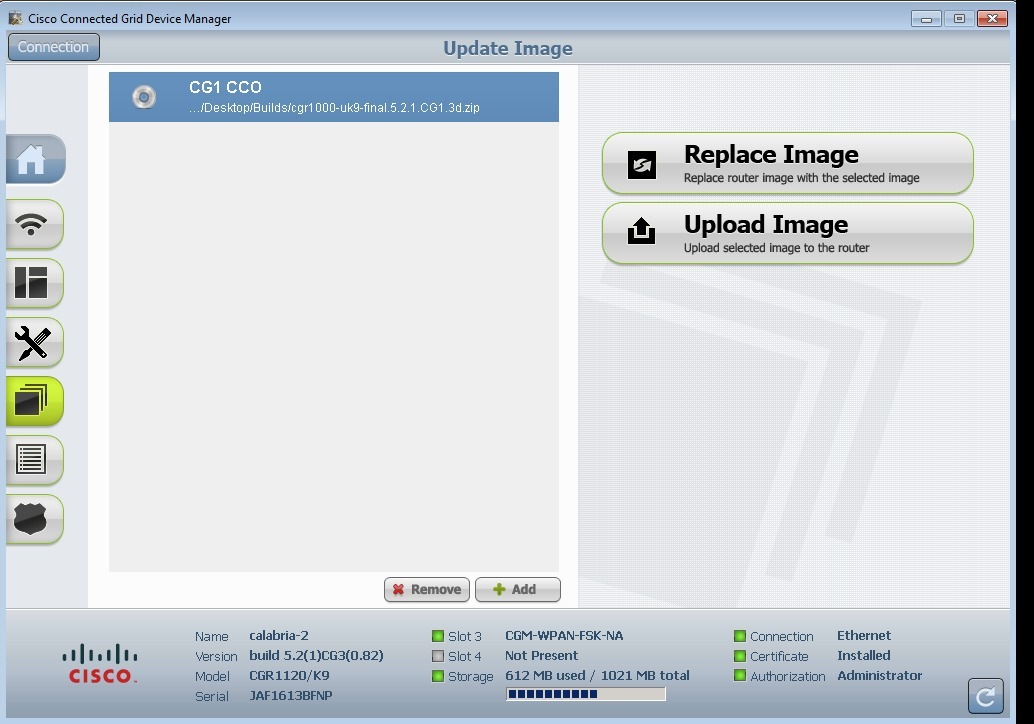Click the Upload Image arrow icon
1034x724 pixels.
(641, 231)
